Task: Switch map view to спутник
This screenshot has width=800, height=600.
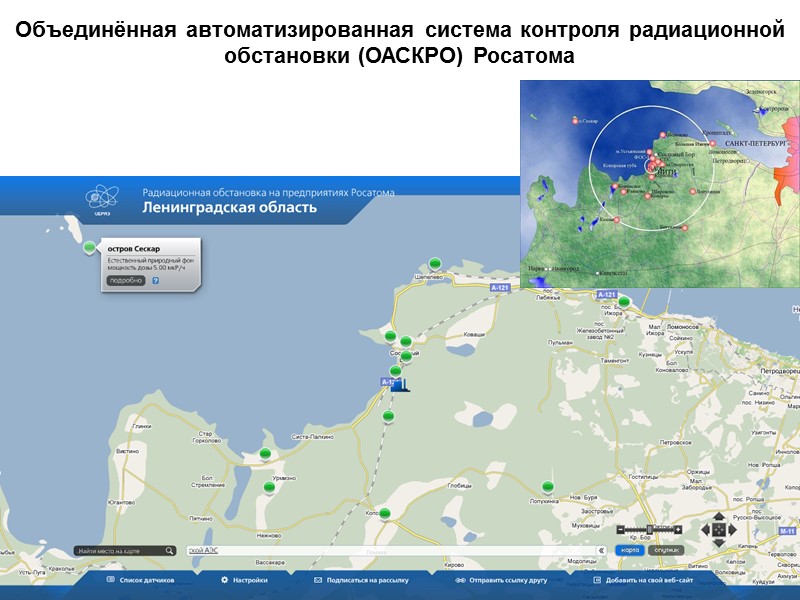Action: [x=666, y=550]
